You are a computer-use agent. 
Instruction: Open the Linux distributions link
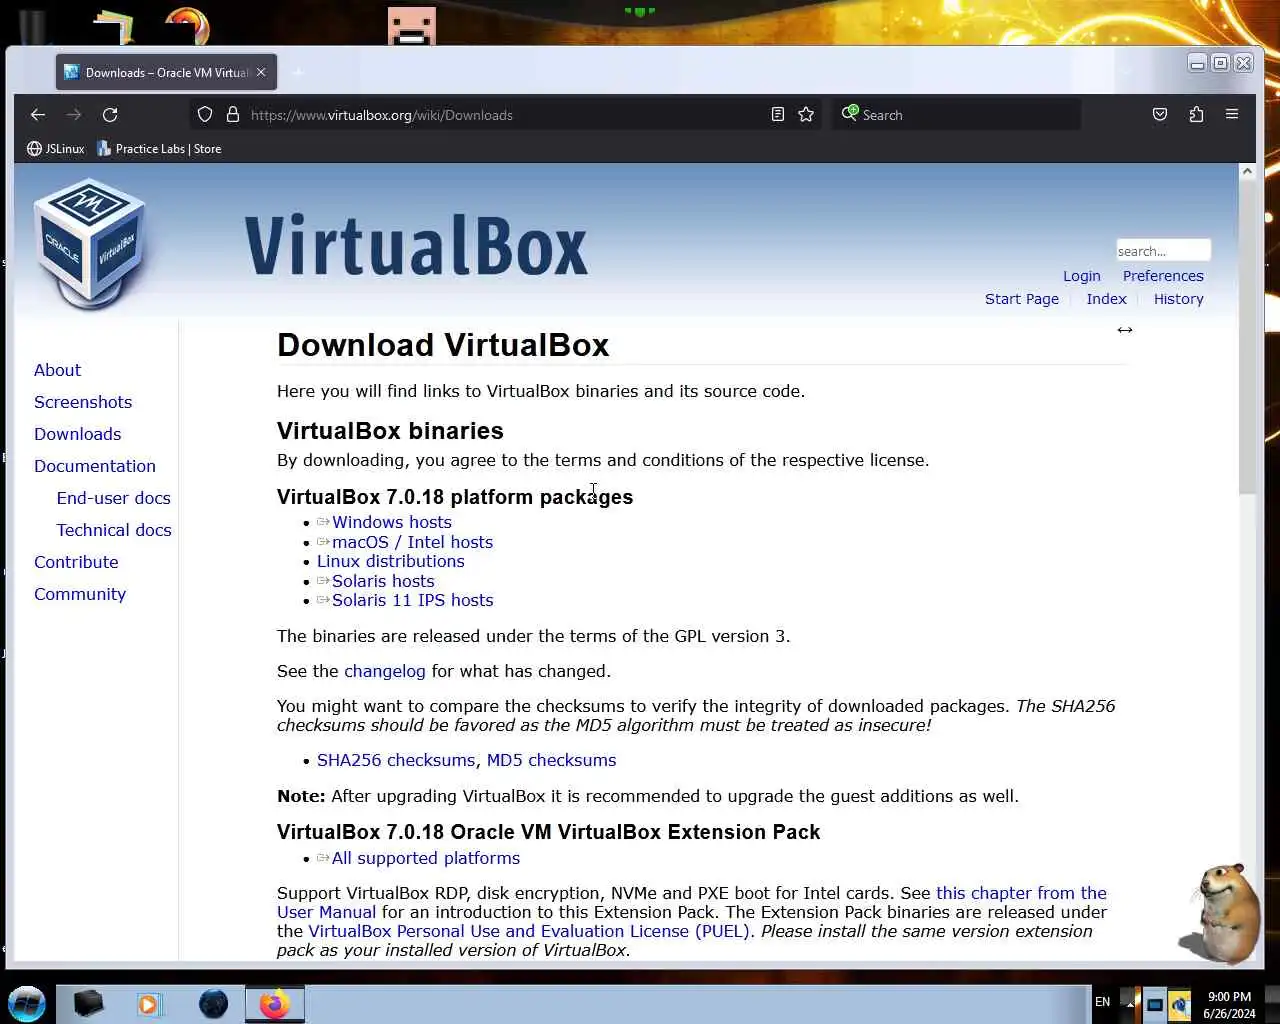click(390, 561)
